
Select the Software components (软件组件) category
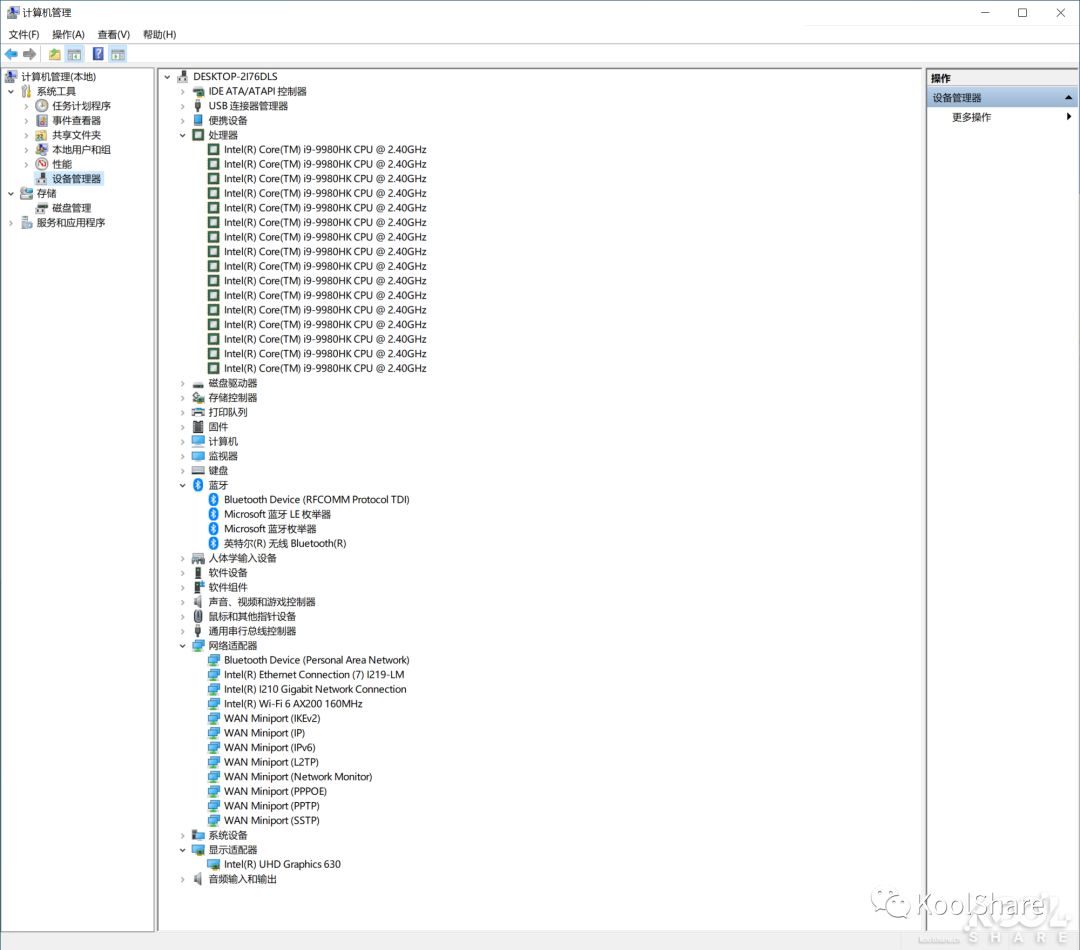[228, 588]
